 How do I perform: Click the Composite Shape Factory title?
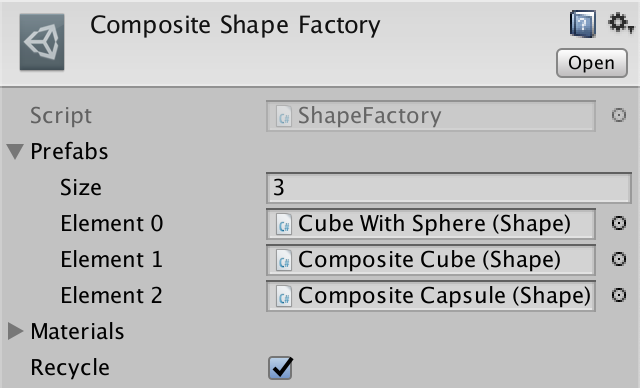point(235,26)
